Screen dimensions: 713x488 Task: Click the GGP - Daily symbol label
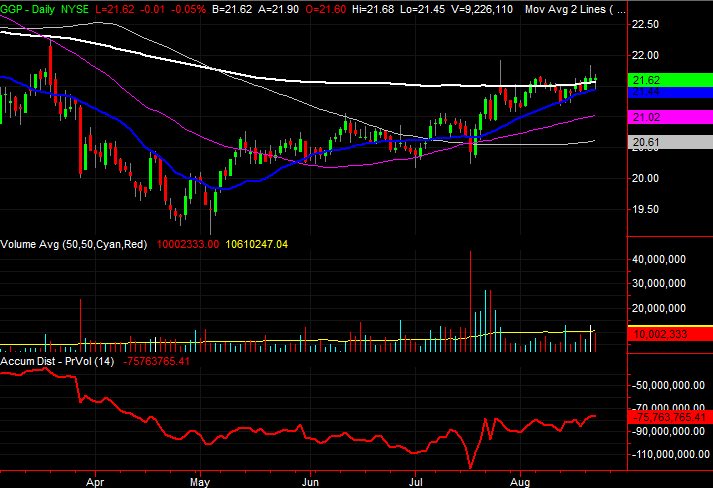click(27, 9)
